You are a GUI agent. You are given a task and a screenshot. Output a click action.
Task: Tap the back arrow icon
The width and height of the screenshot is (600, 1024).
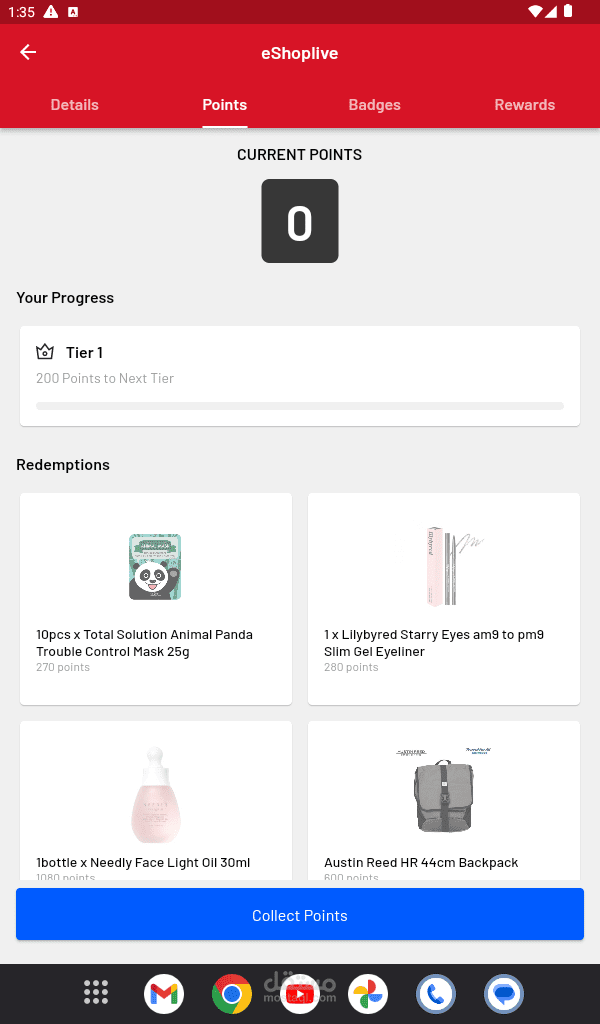[28, 53]
